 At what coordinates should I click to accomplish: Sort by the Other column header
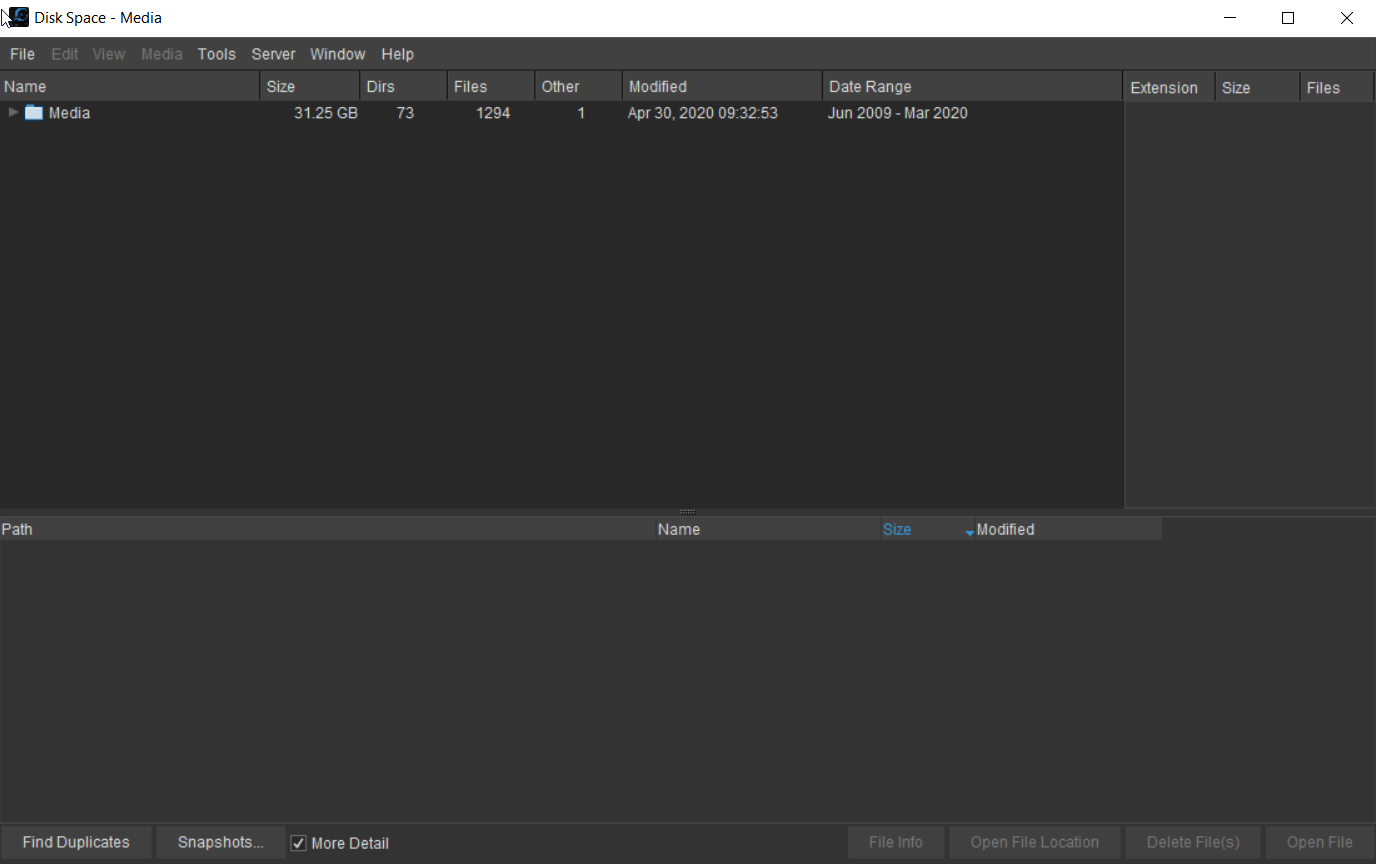(579, 87)
